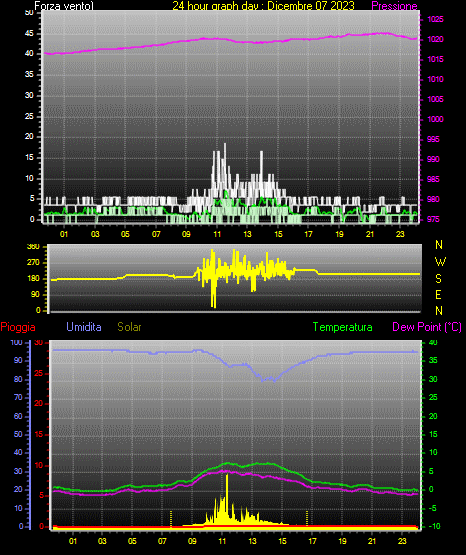
Task: Click the 15 value on red rain axis
Action: 39,434
